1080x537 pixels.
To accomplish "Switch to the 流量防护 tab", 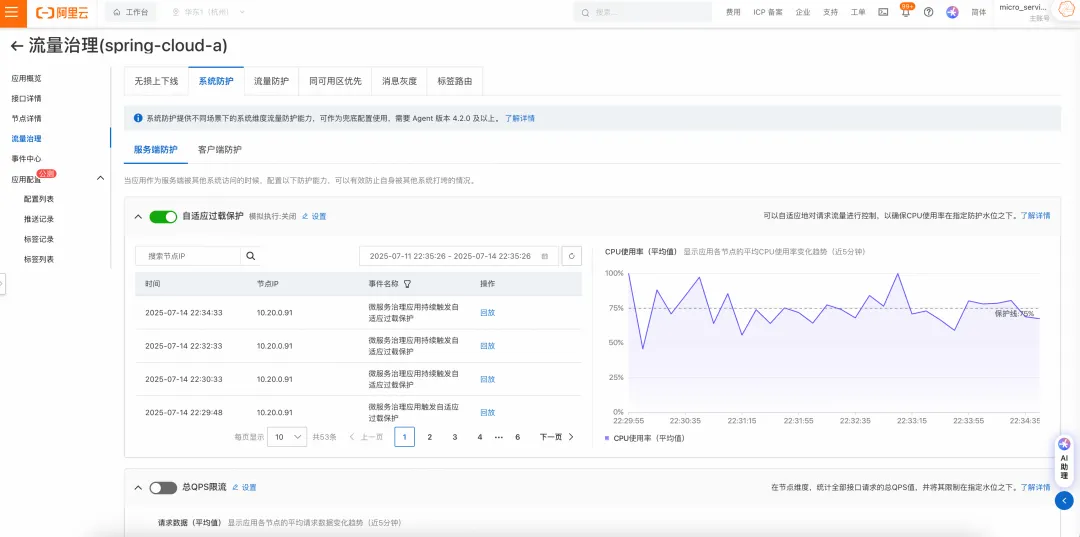I will click(x=271, y=81).
